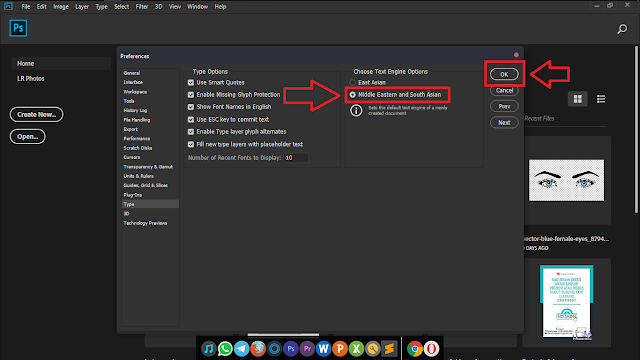Open Word from the dock
The width and height of the screenshot is (640, 360).
point(323,349)
